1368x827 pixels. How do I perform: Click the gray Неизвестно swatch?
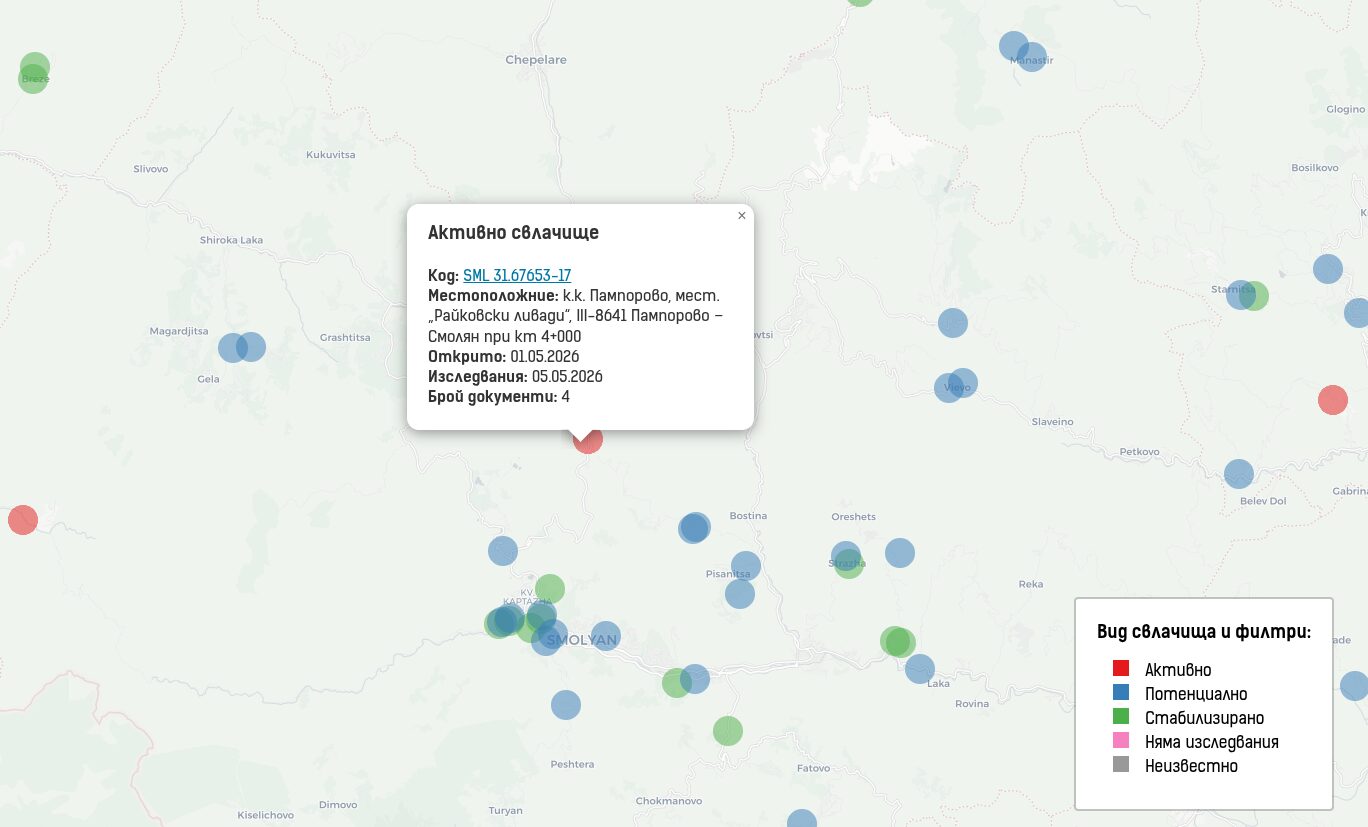[1120, 765]
